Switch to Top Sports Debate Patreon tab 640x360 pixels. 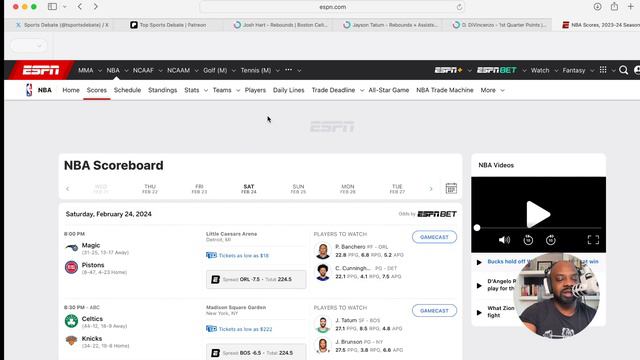169,25
